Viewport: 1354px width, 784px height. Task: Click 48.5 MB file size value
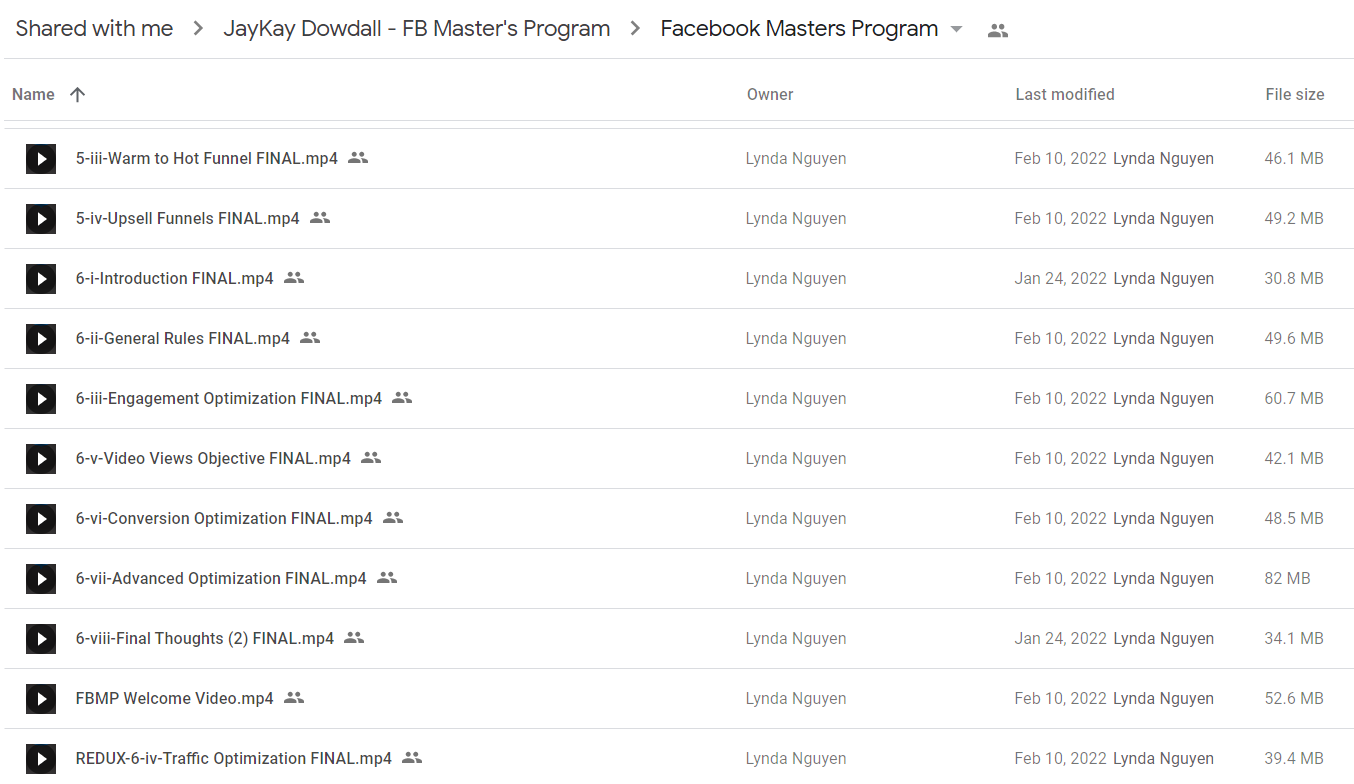1294,518
